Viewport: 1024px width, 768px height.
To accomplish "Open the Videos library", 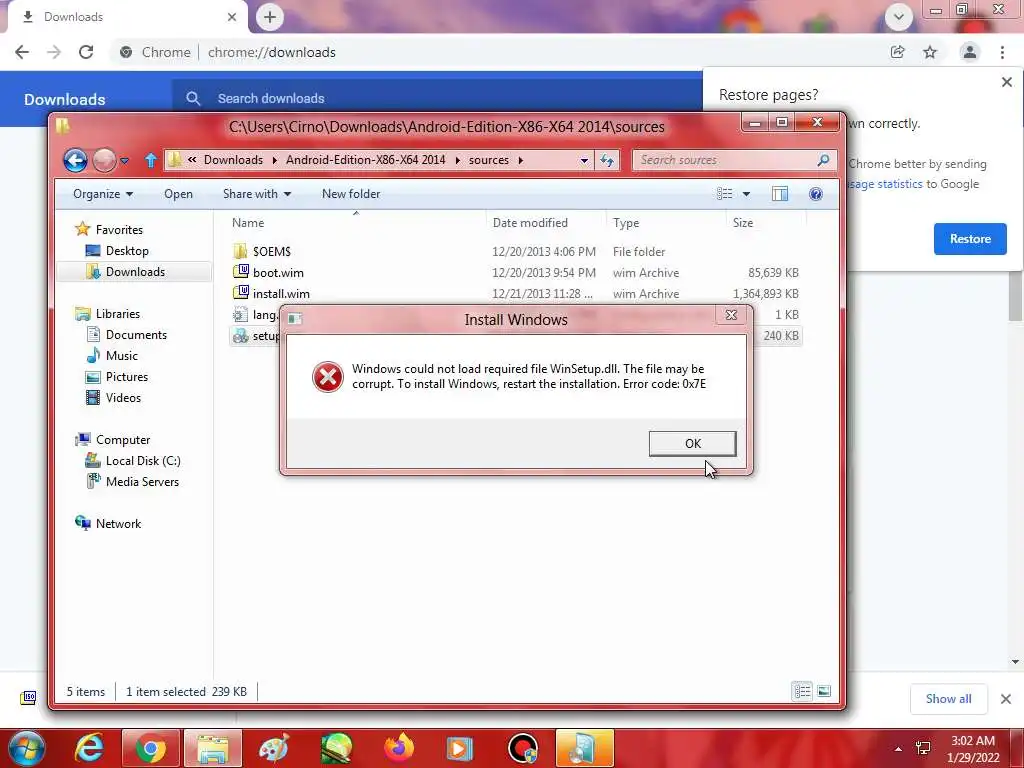I will click(123, 398).
